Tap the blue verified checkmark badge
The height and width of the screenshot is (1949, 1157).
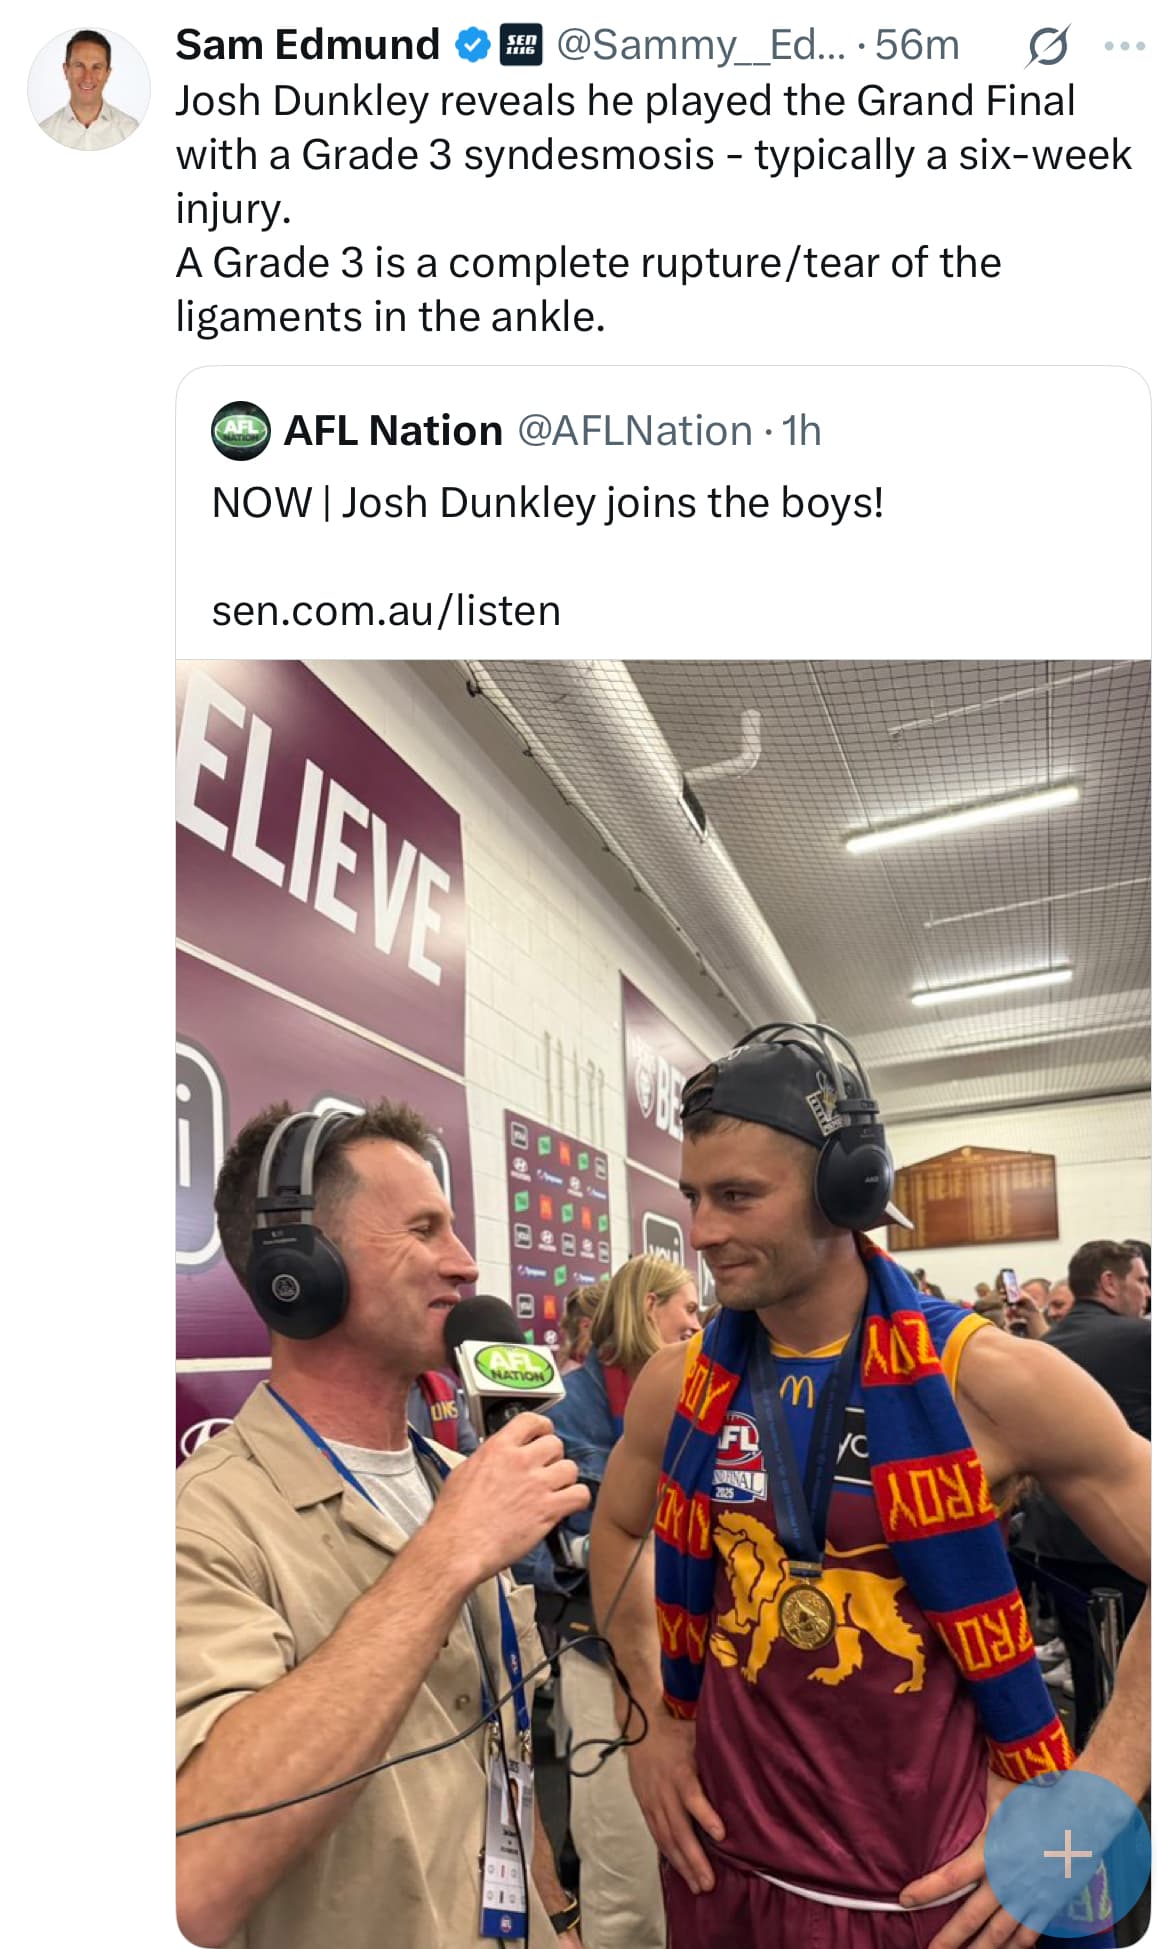coord(472,45)
